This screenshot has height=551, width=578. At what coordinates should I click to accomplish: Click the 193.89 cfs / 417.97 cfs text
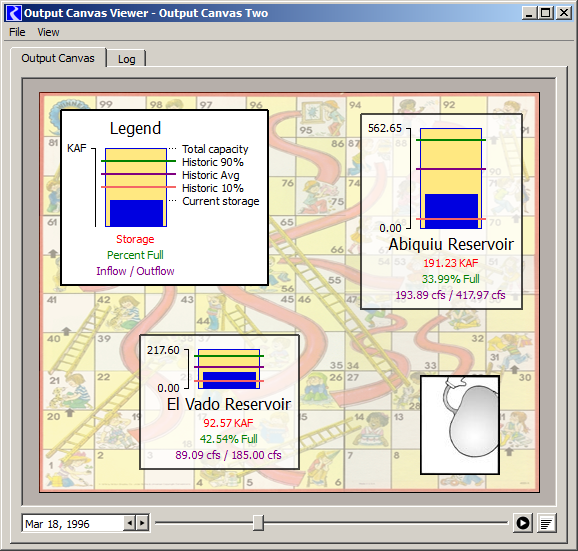[x=450, y=295]
